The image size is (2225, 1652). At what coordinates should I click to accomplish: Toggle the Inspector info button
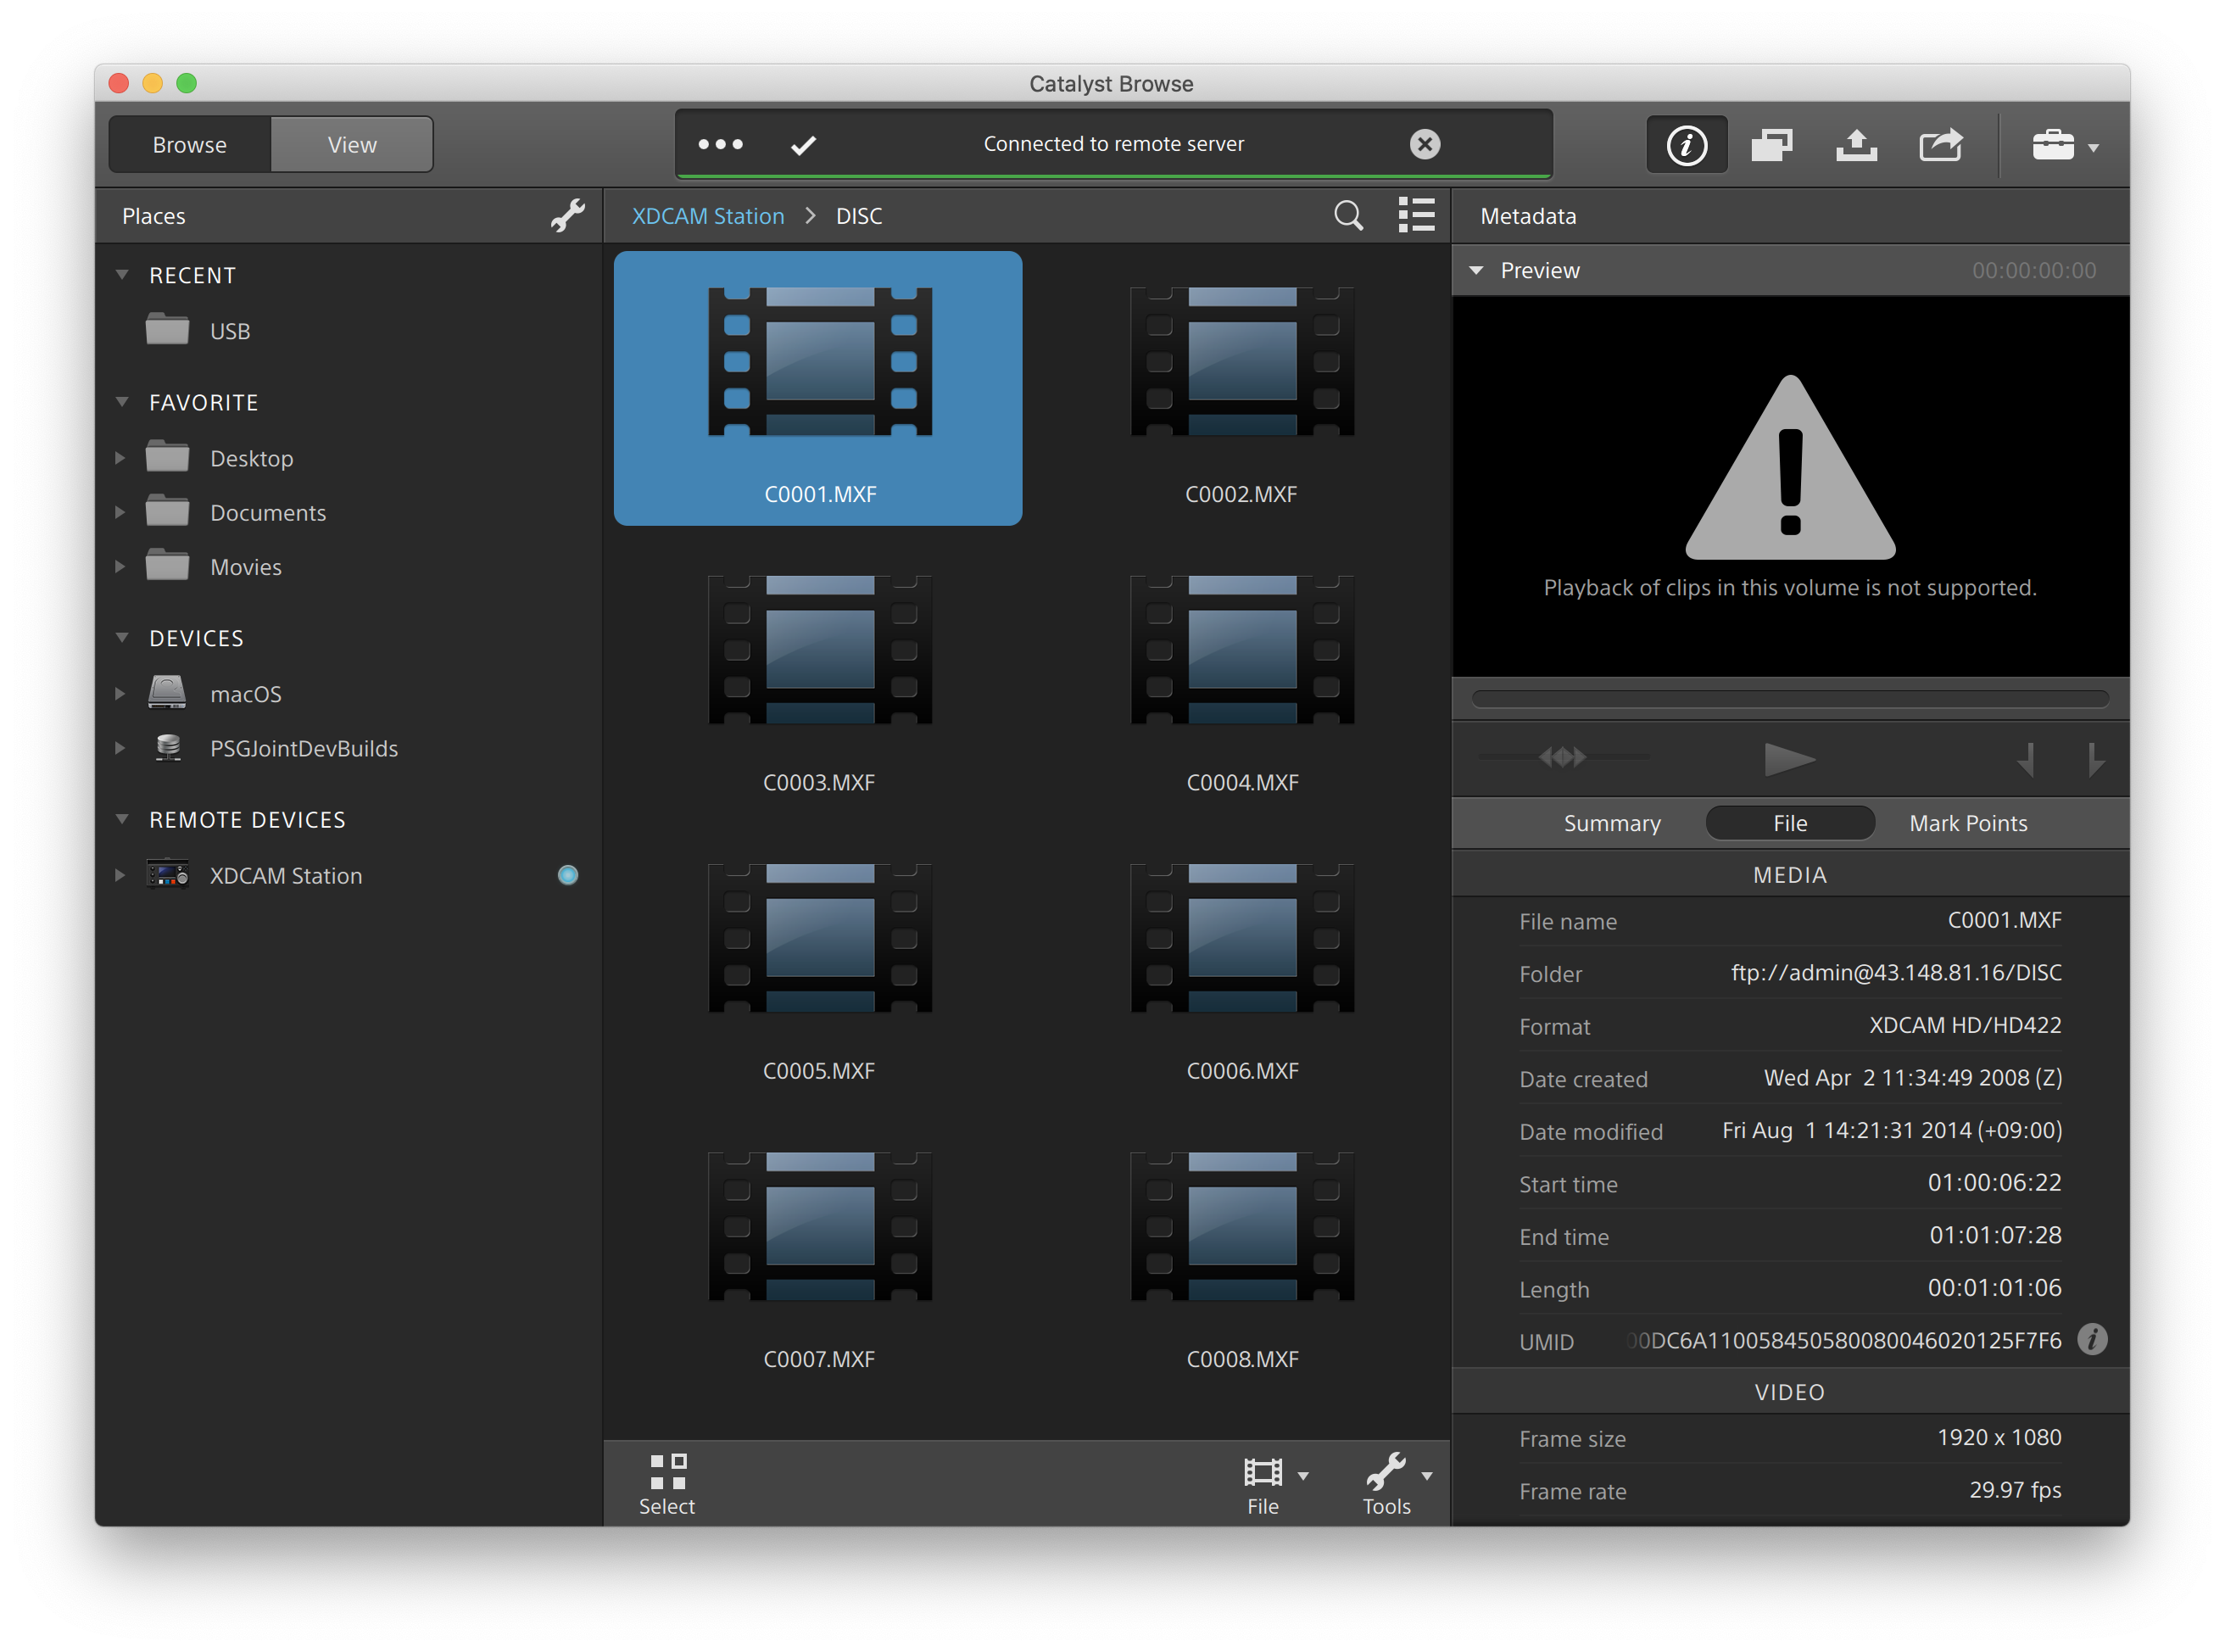tap(1686, 145)
